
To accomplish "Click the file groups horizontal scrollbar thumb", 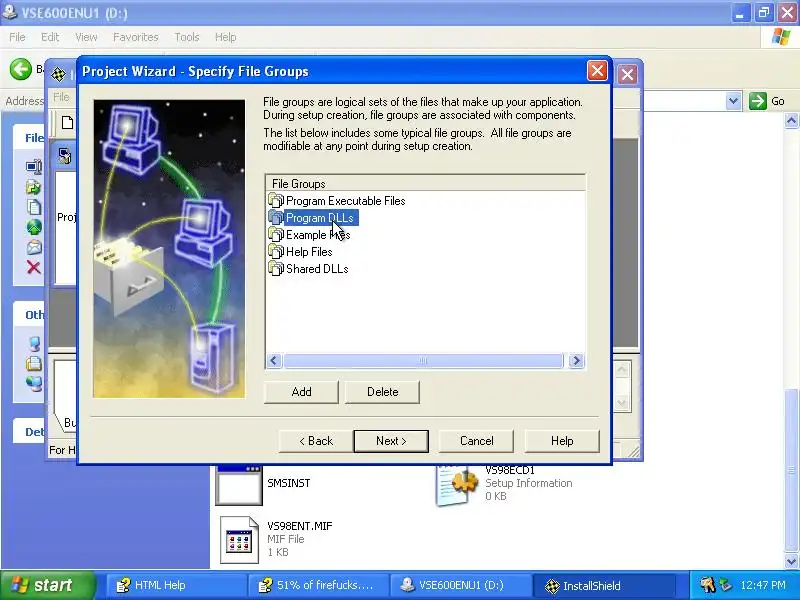I will 423,361.
